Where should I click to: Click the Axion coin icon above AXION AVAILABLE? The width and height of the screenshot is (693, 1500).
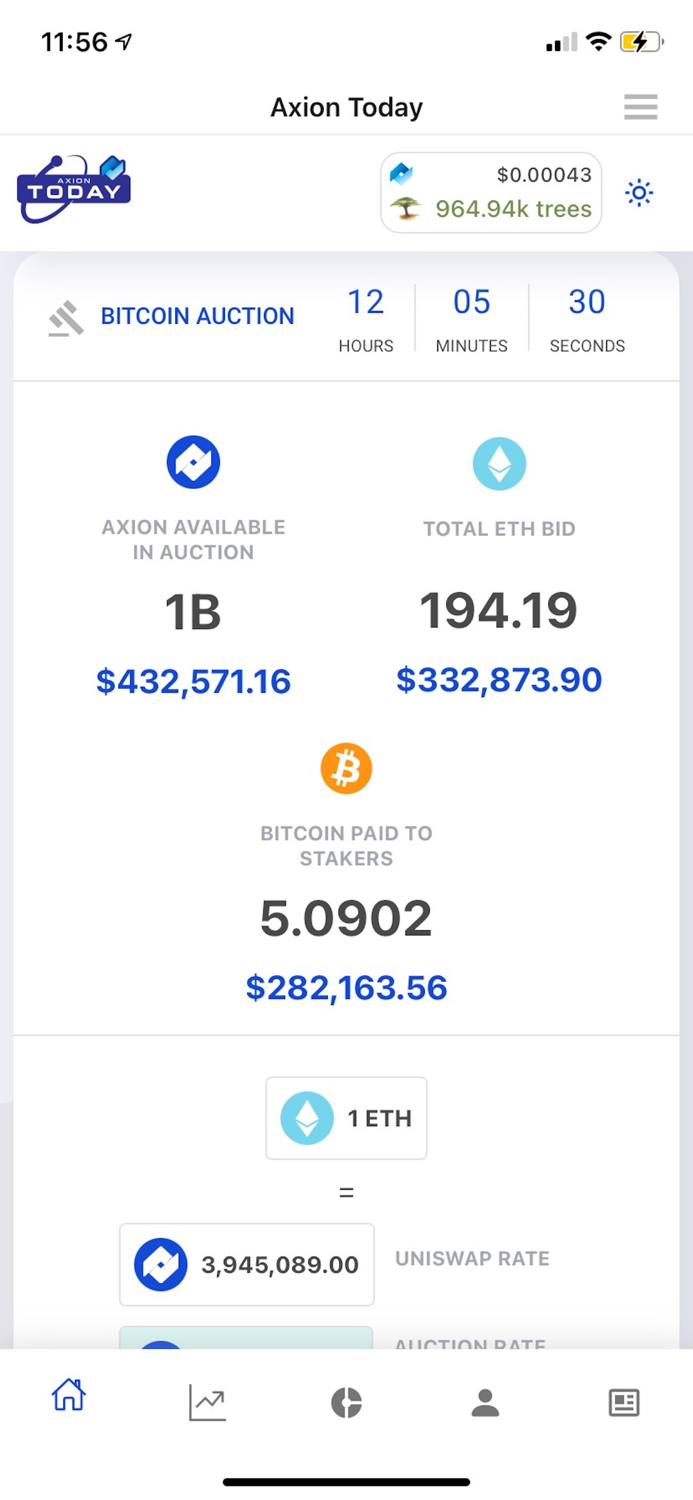193,462
